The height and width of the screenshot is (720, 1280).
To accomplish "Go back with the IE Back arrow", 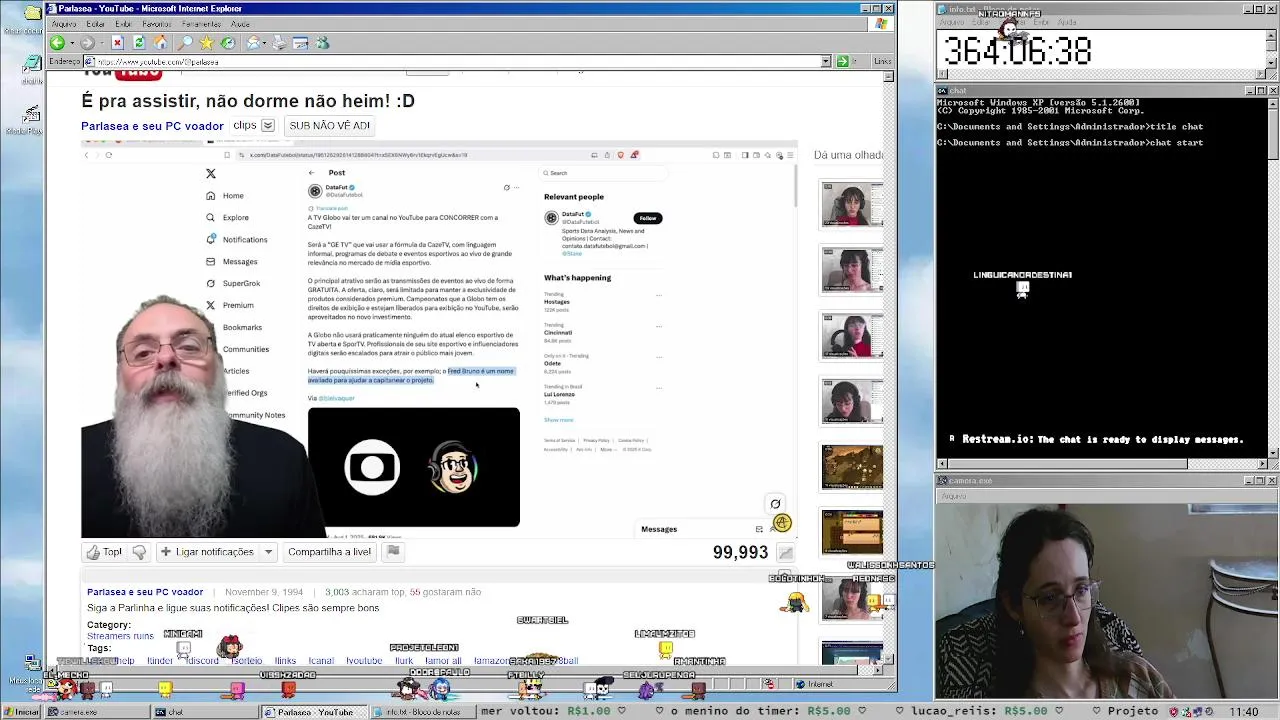I will (x=57, y=43).
